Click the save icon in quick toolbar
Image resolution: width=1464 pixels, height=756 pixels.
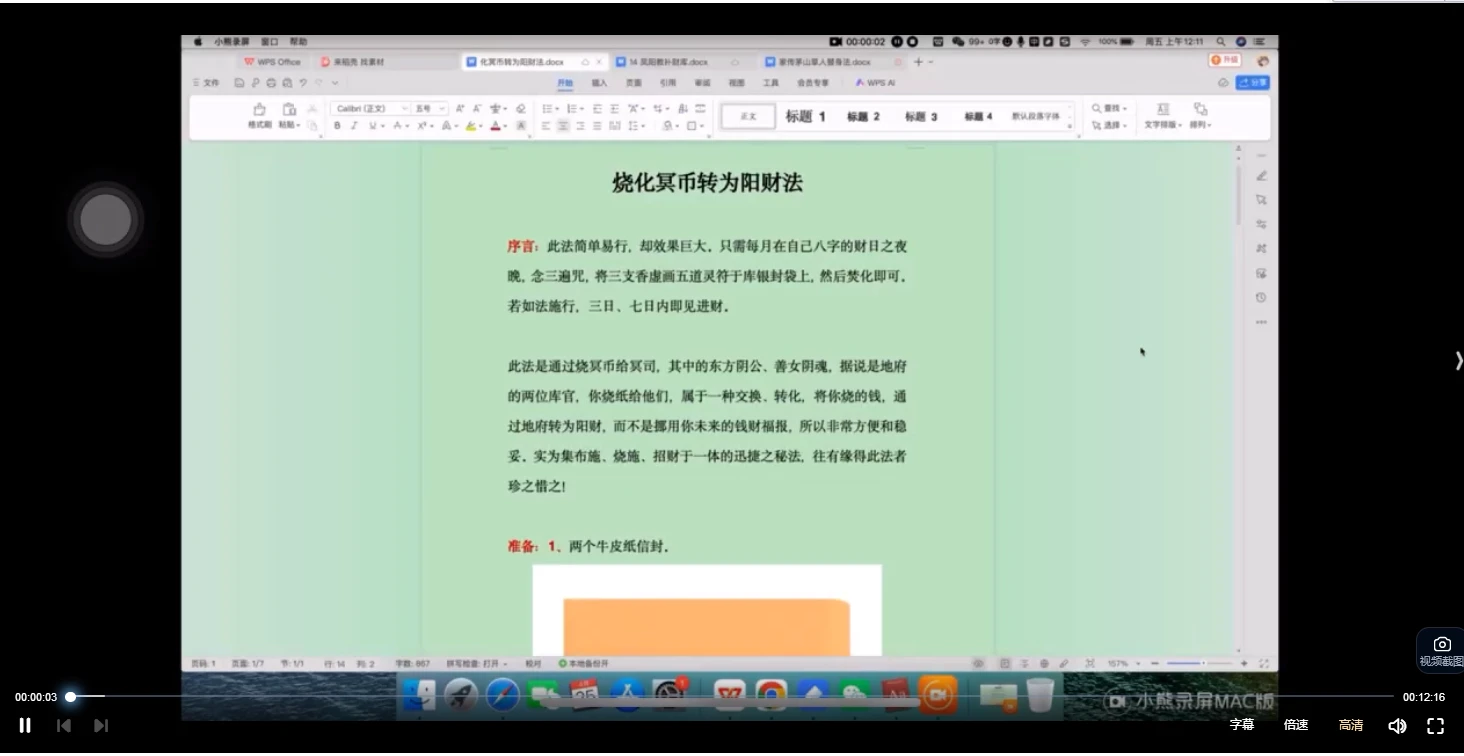click(x=239, y=83)
